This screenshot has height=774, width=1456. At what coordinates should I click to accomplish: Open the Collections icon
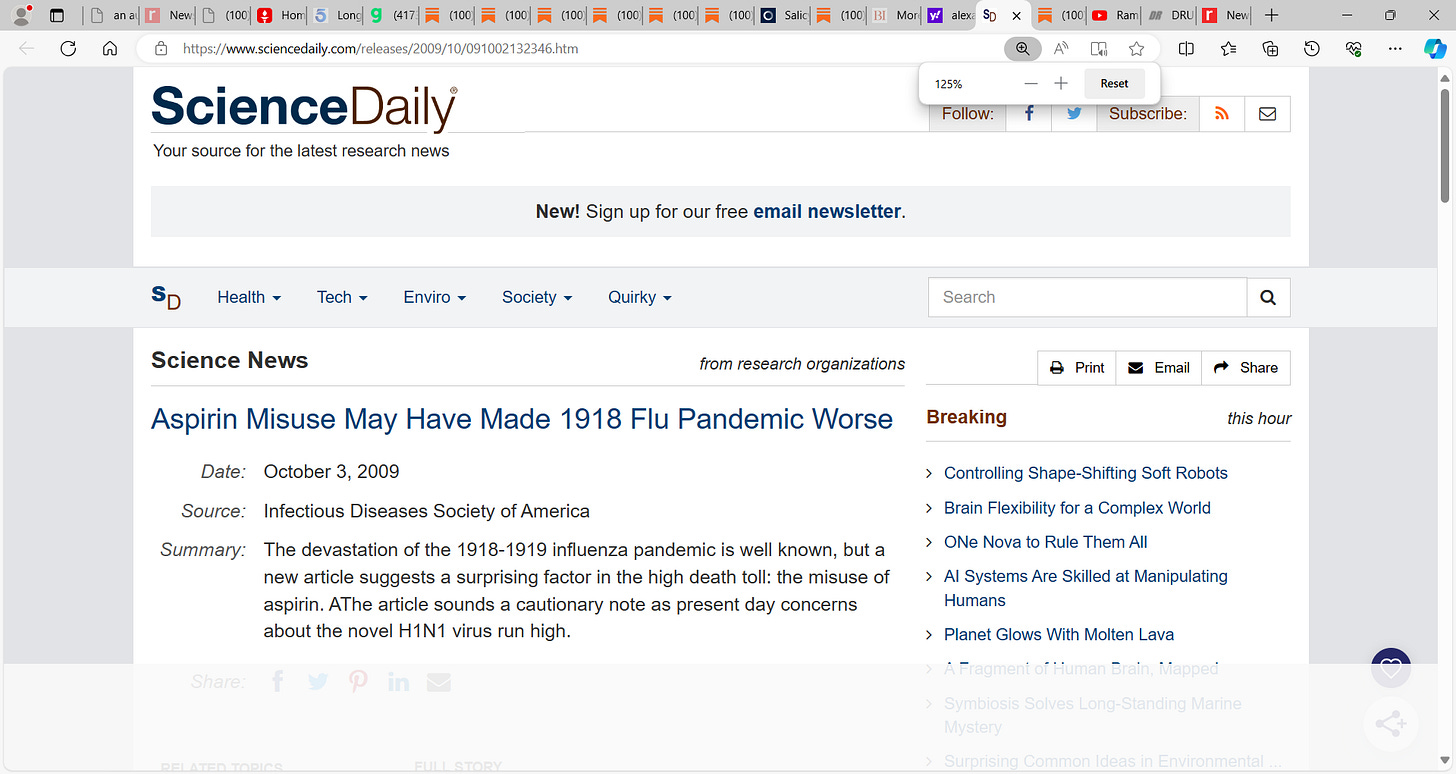[1270, 48]
